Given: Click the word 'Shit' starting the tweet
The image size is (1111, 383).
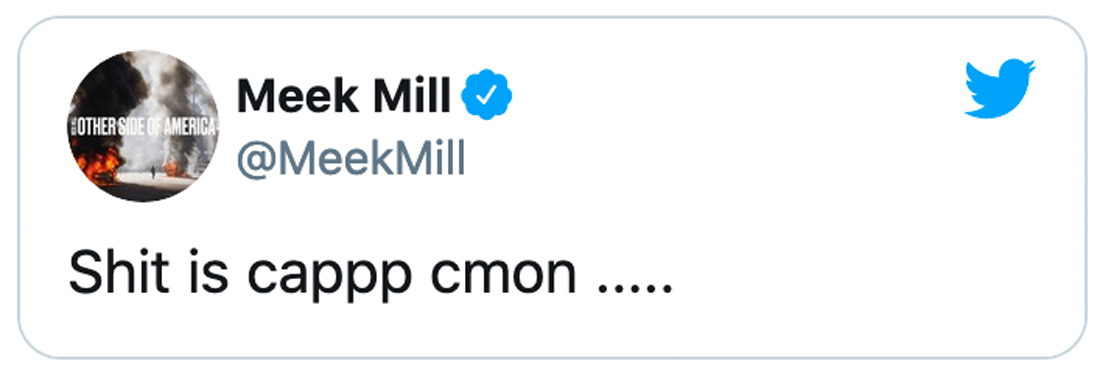Looking at the screenshot, I should point(119,273).
